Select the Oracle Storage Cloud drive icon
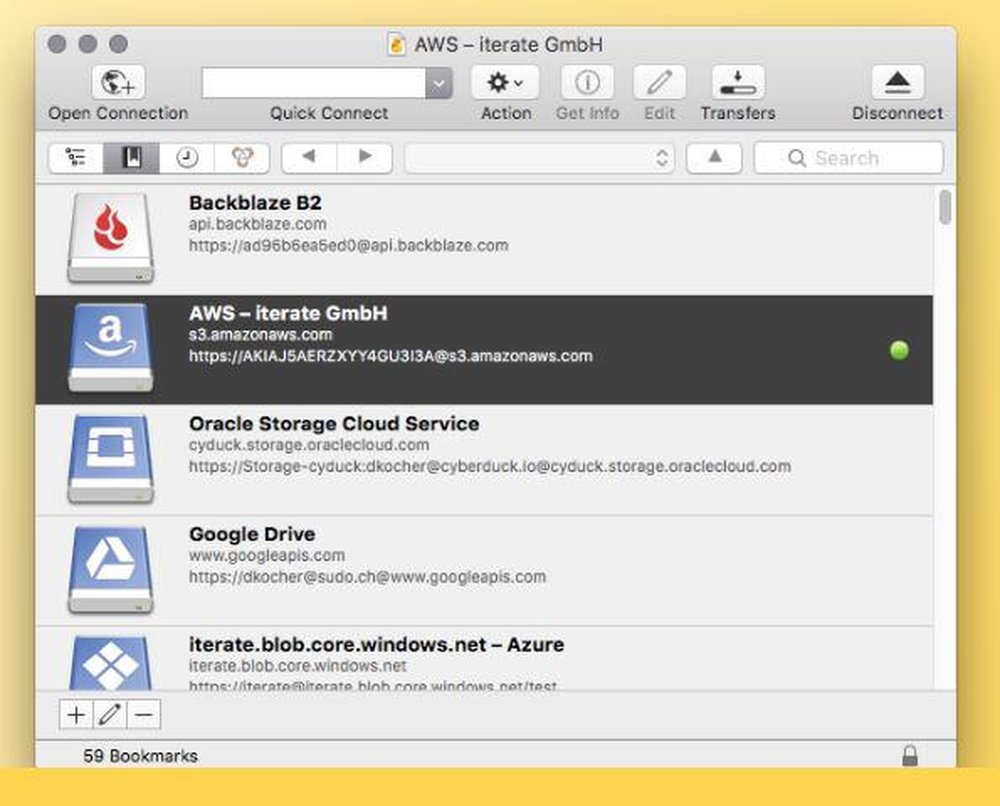 pyautogui.click(x=111, y=458)
